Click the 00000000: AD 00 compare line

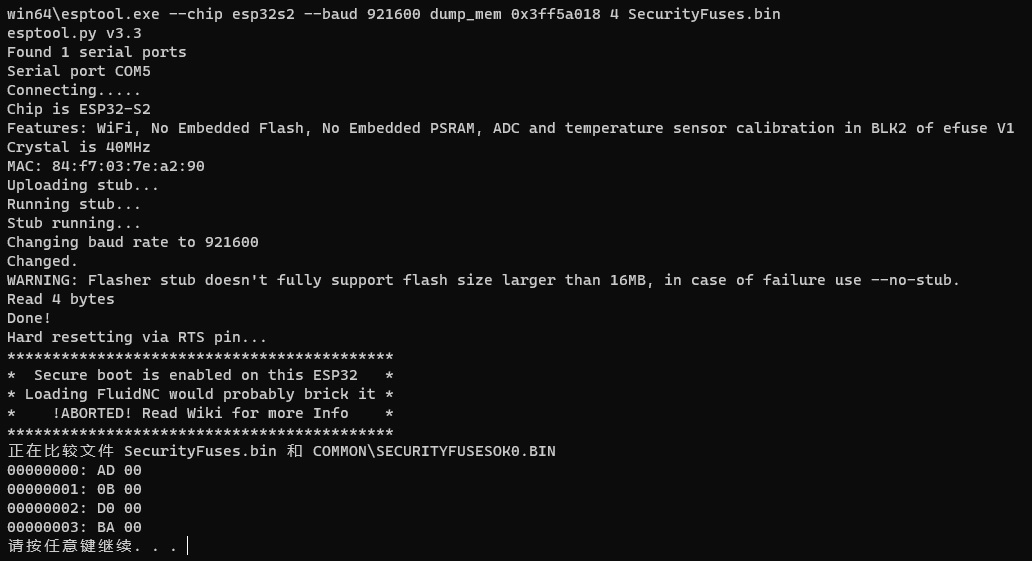point(74,470)
